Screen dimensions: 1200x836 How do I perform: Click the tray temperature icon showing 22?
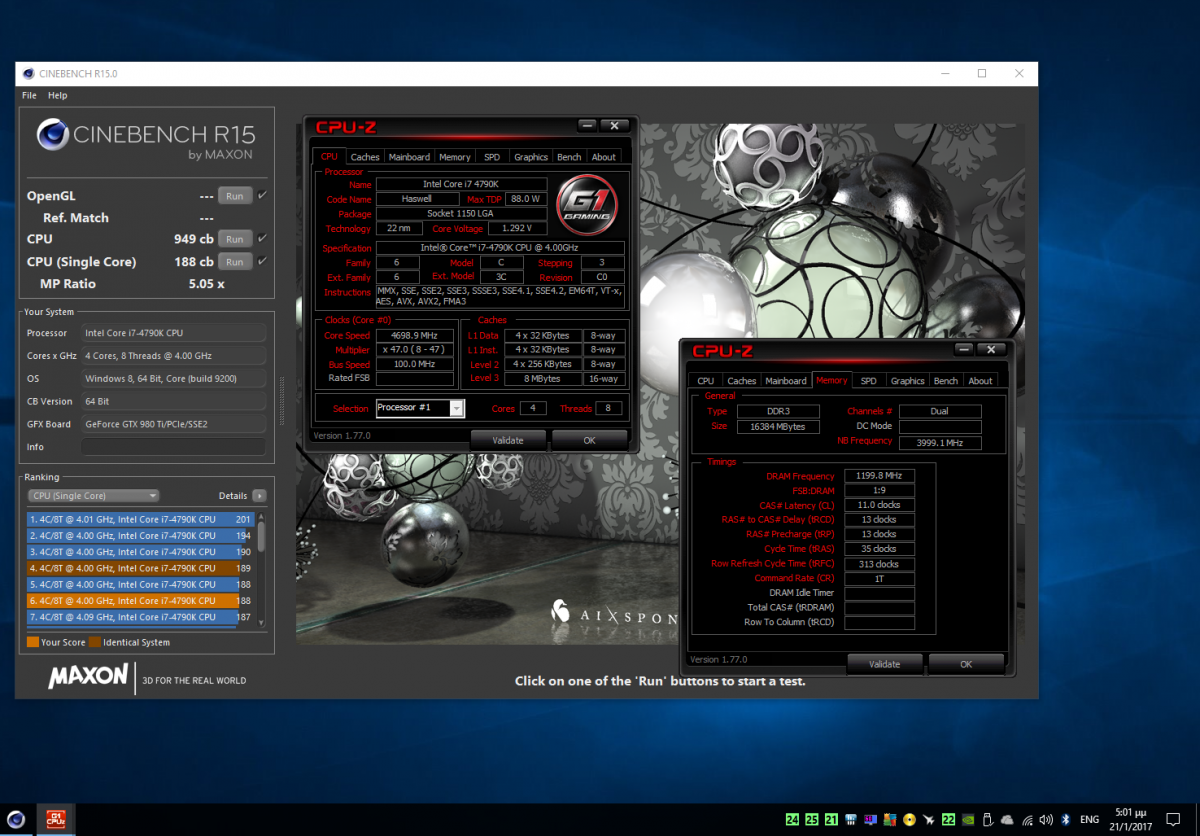pyautogui.click(x=947, y=820)
